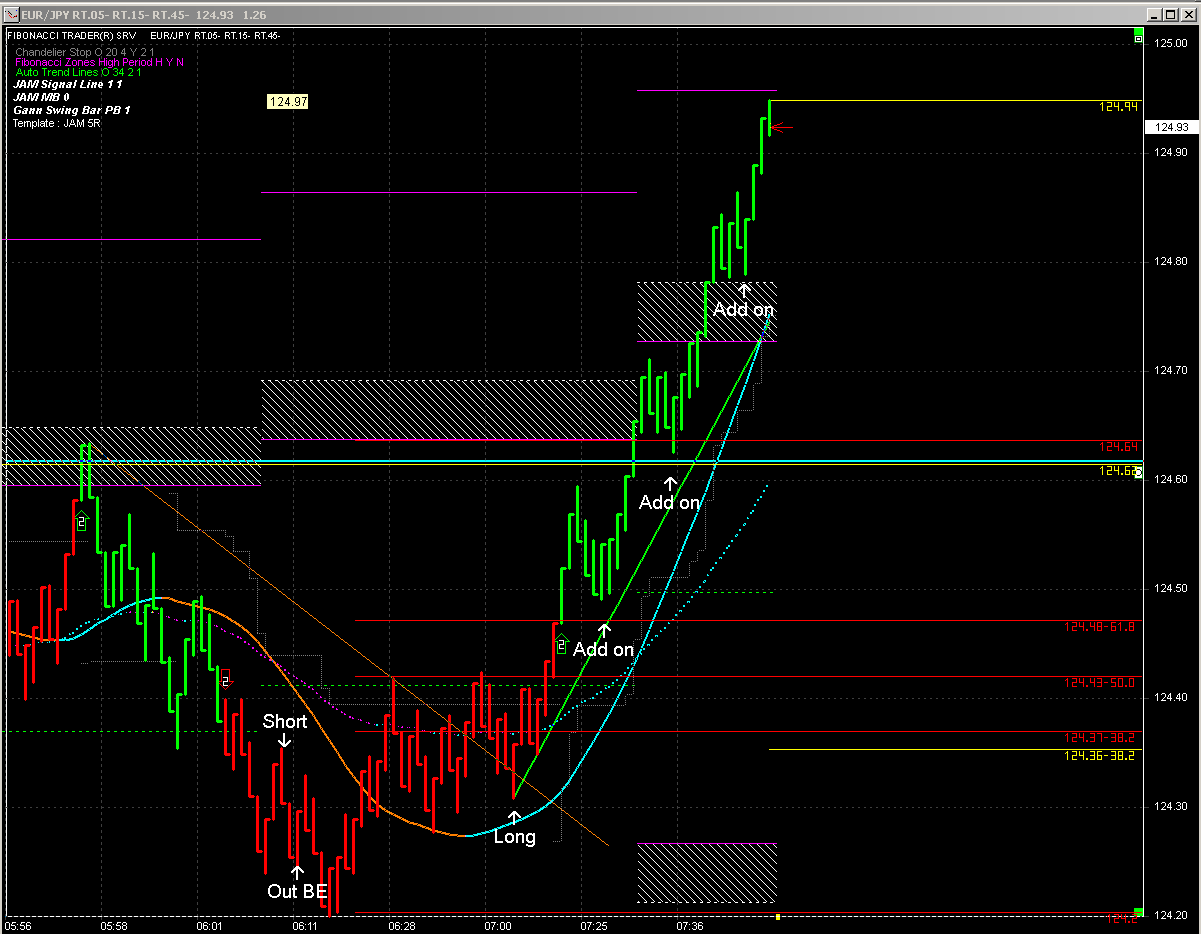Click the 06:01 time axis label
Image resolution: width=1201 pixels, height=934 pixels.
click(209, 927)
